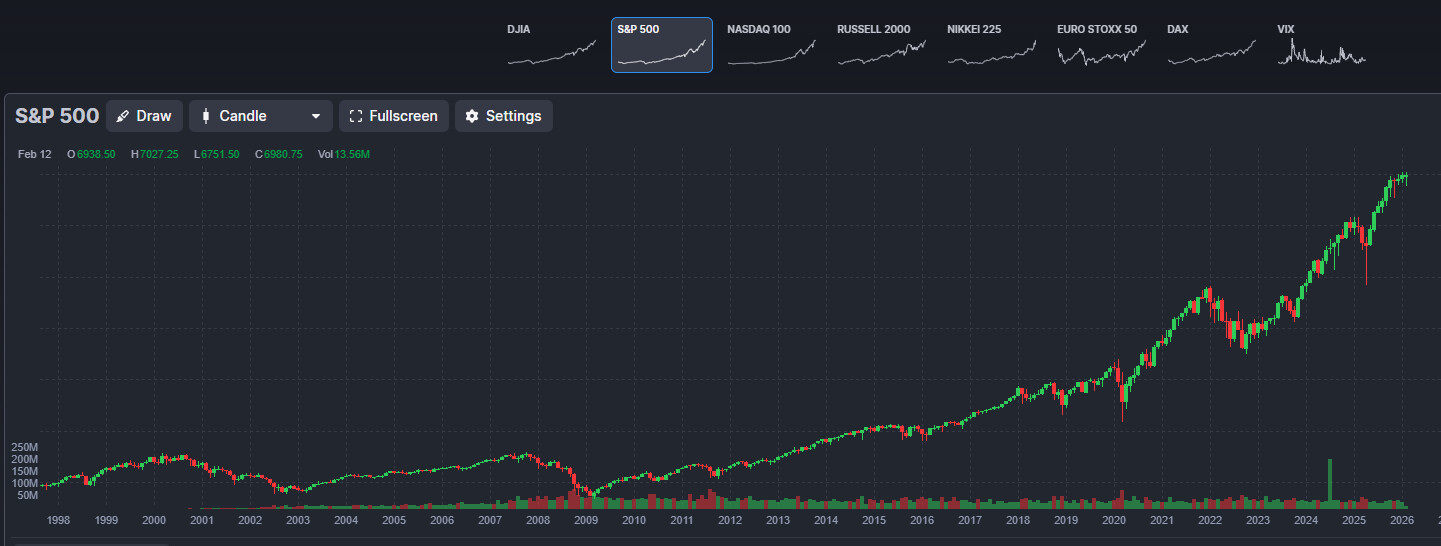Image resolution: width=1441 pixels, height=546 pixels.
Task: Click the candlestick icon in chart type
Action: pyautogui.click(x=206, y=116)
